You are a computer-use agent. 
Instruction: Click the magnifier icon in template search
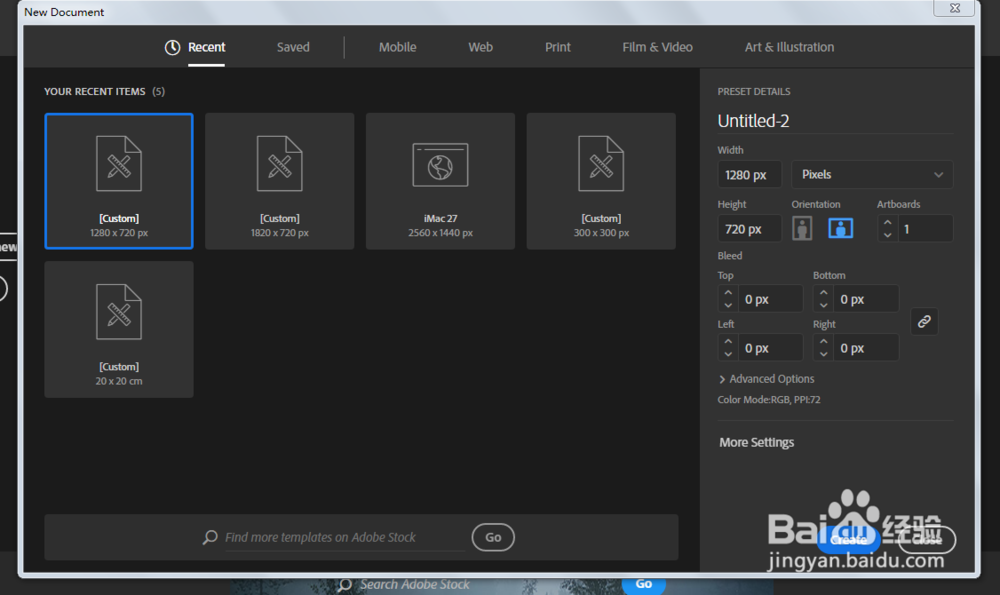[210, 538]
